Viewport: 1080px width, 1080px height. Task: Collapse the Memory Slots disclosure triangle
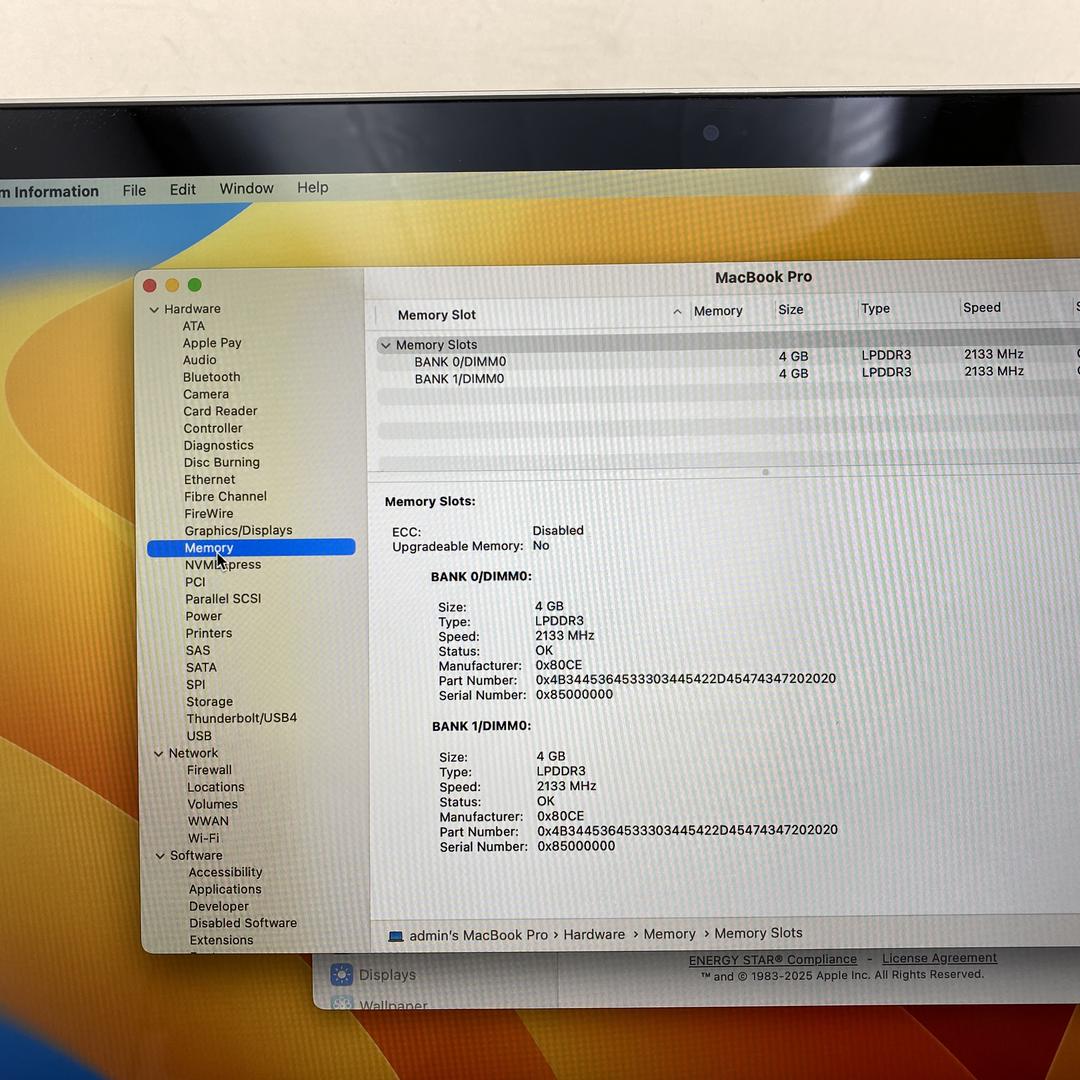pos(385,345)
